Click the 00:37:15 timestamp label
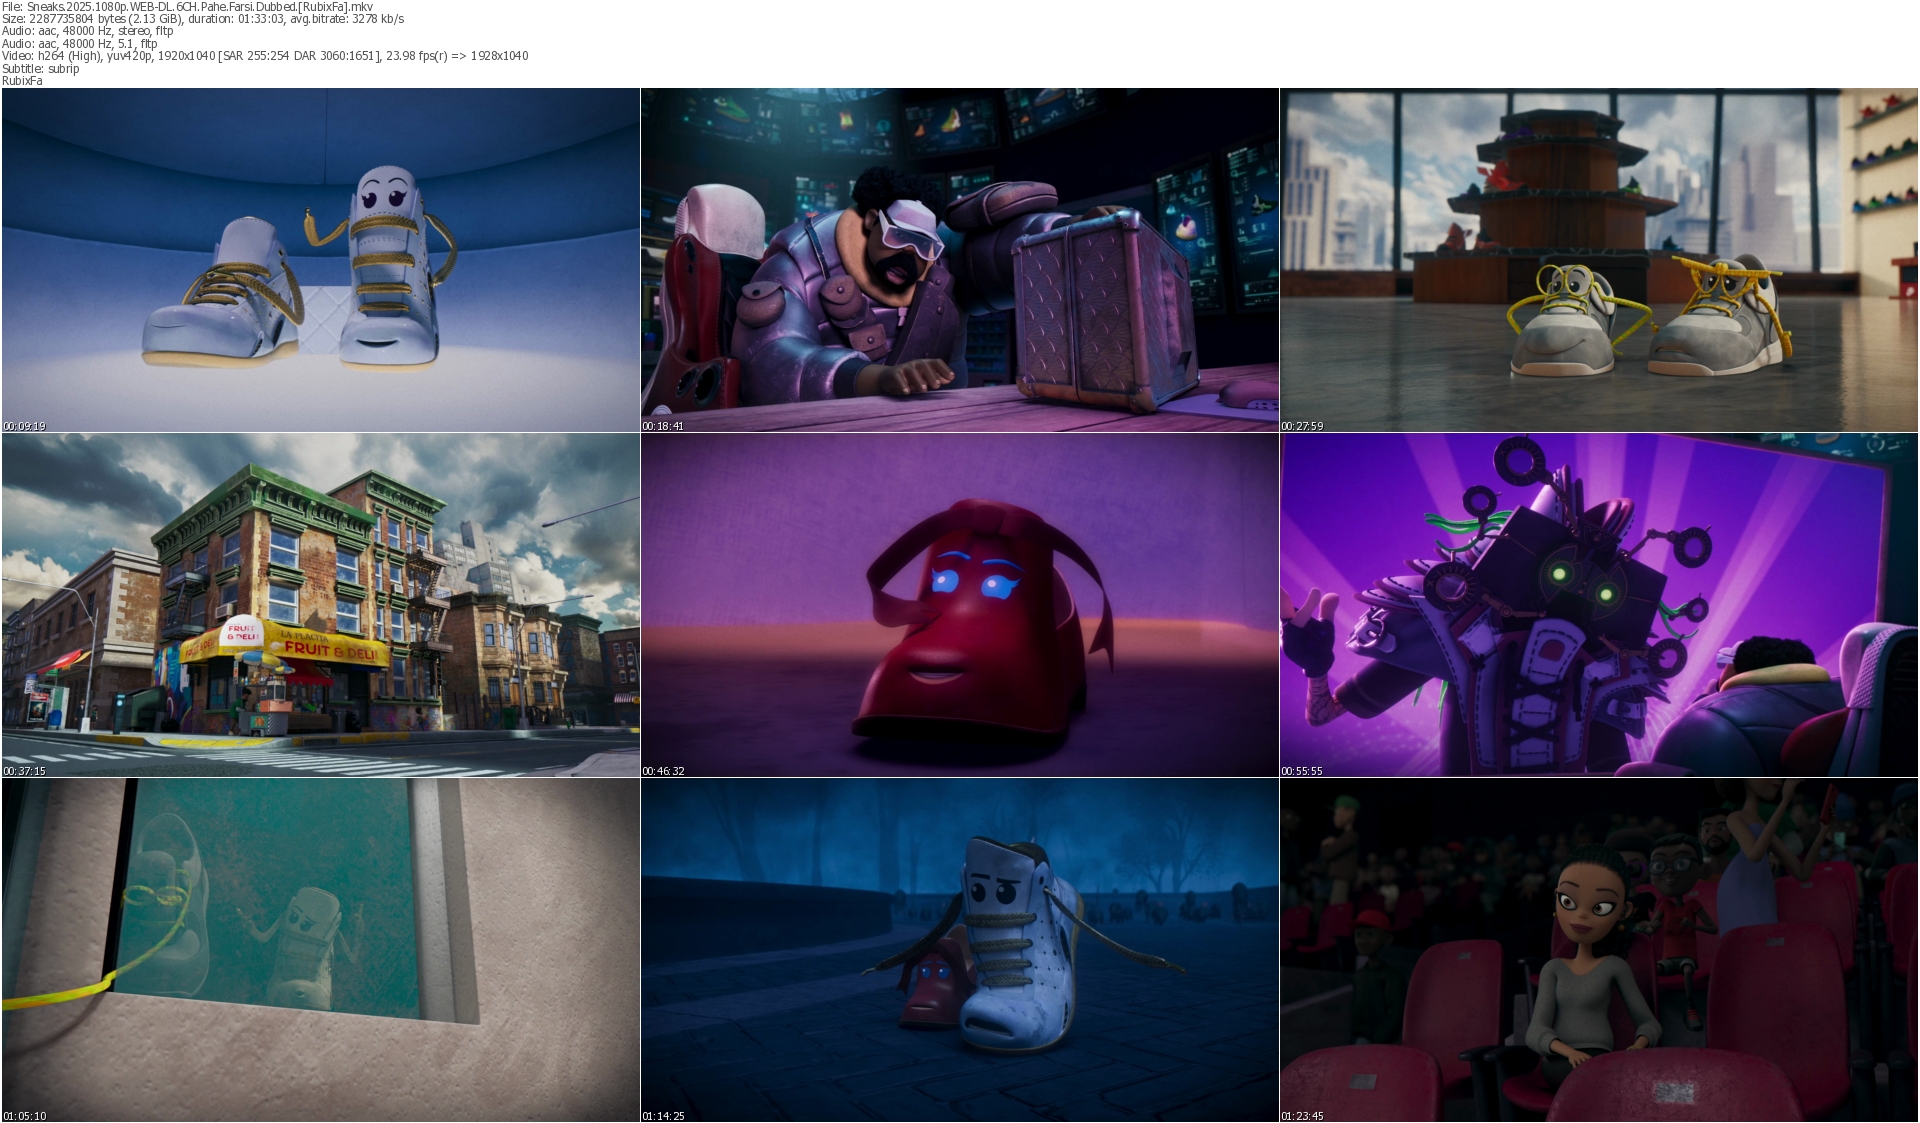This screenshot has height=1123, width=1920. 25,771
